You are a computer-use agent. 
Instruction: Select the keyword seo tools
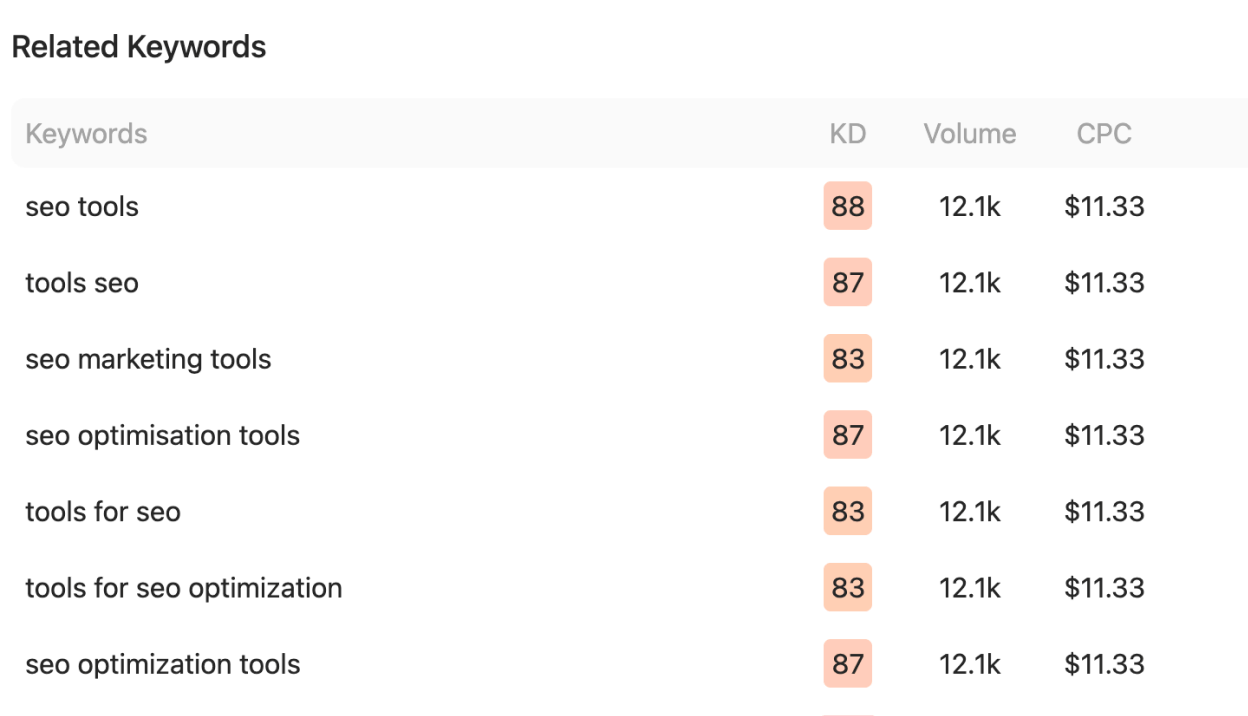pyautogui.click(x=81, y=206)
